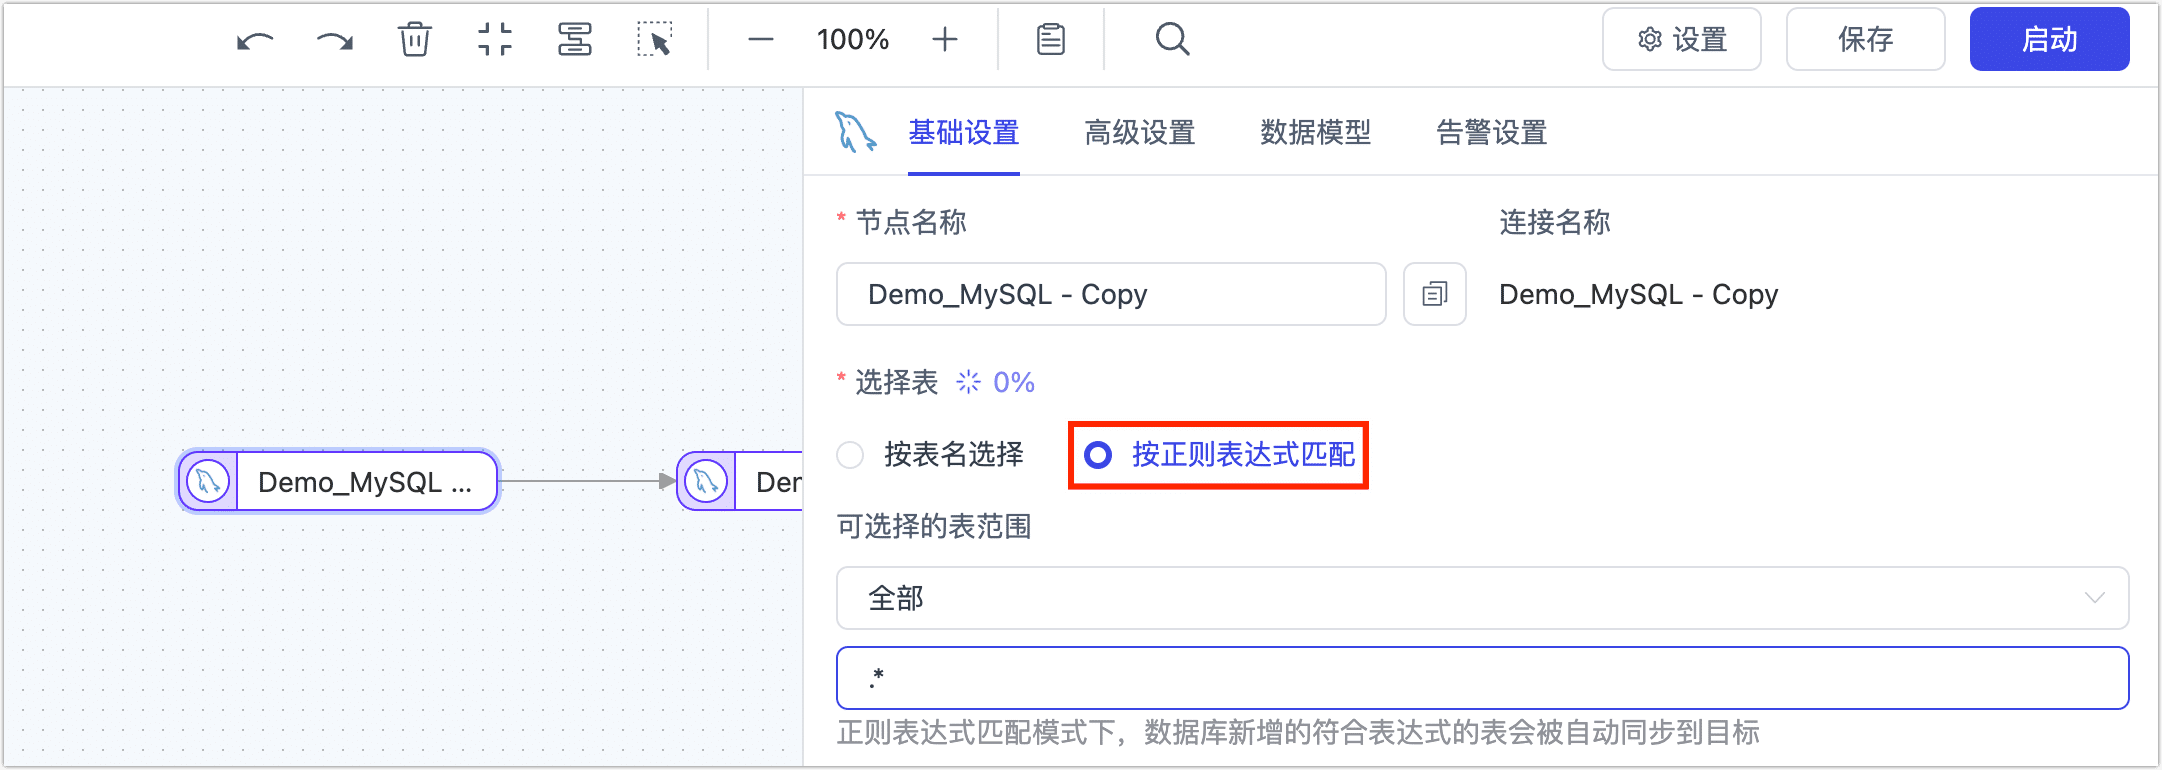Zoom out with the minus icon
The image size is (2162, 770).
click(761, 40)
